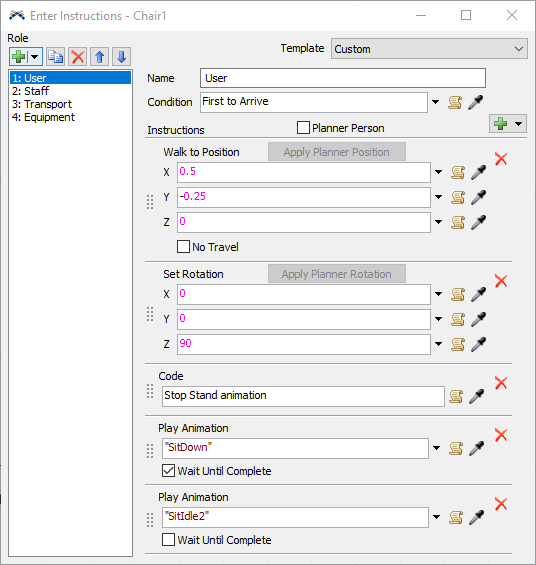Check the No Travel option
The height and width of the screenshot is (565, 536).
pyautogui.click(x=183, y=247)
